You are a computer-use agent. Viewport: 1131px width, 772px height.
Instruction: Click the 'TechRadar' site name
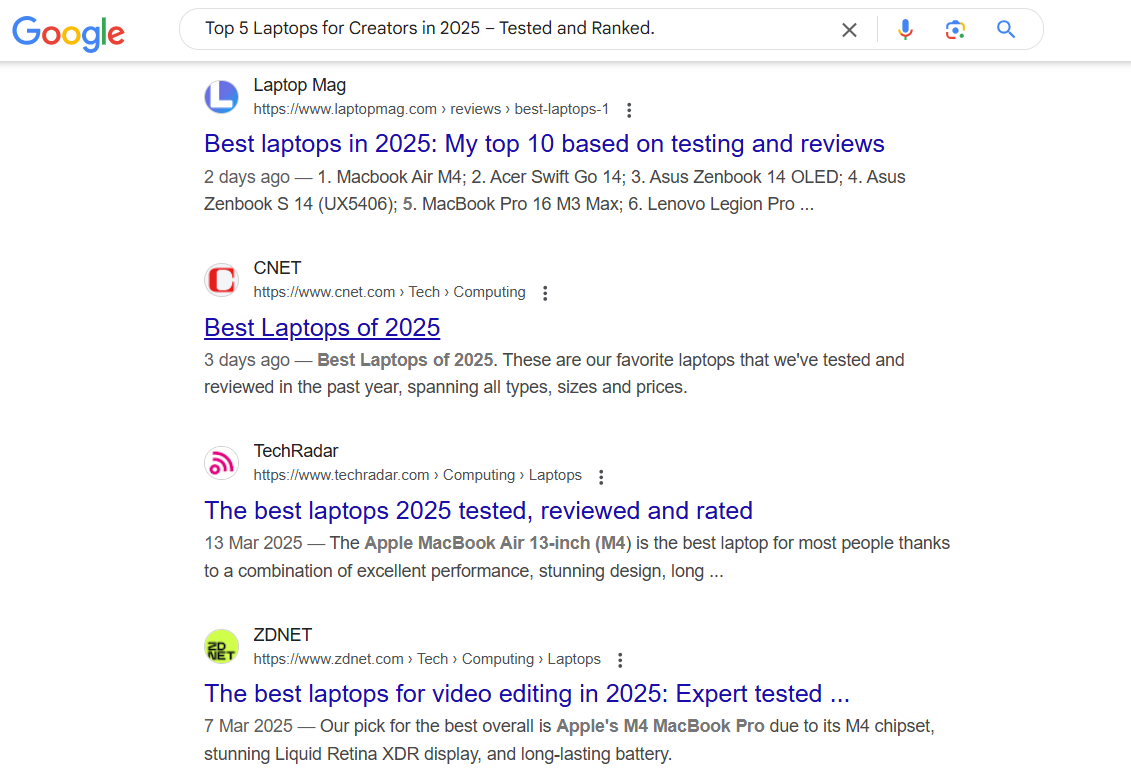(x=296, y=452)
